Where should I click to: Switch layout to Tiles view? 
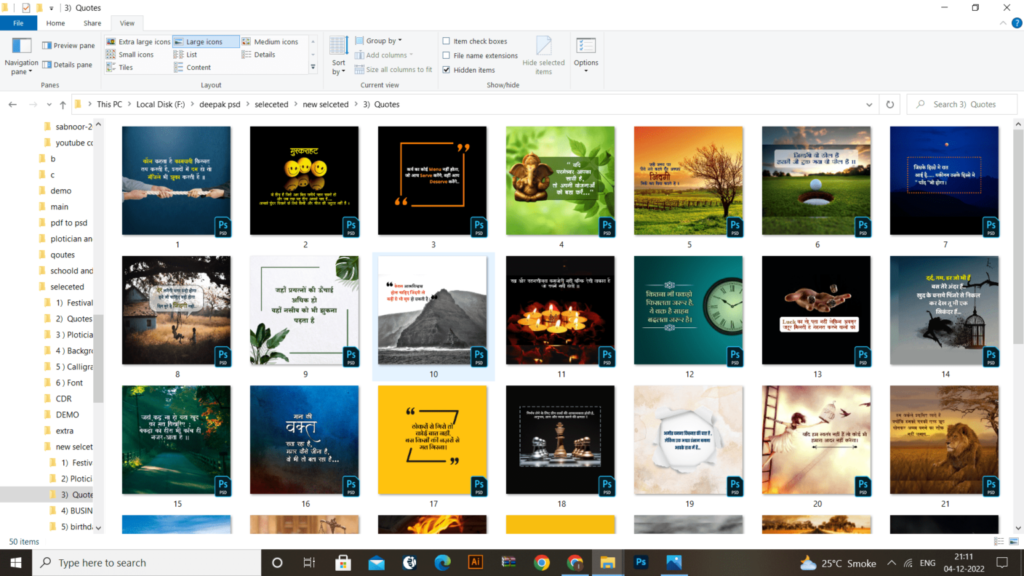click(x=120, y=67)
